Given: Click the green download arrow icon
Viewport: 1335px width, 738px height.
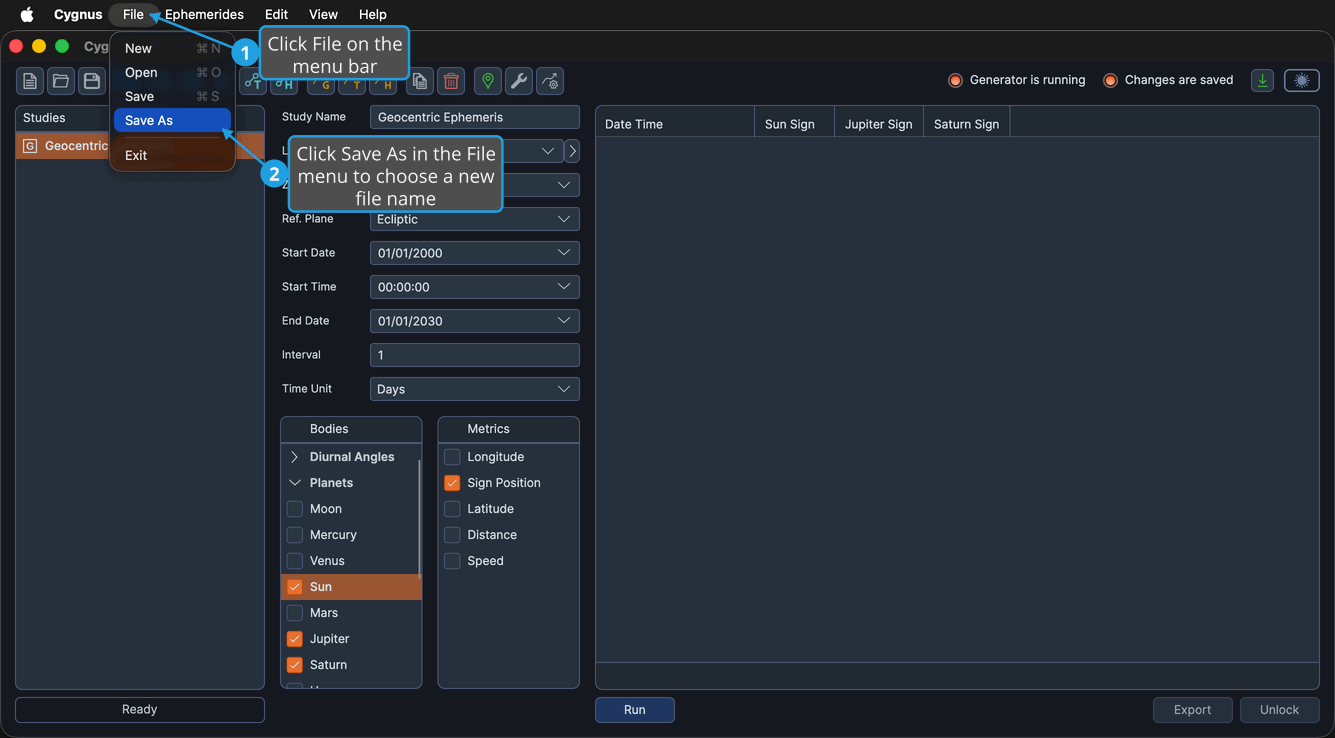Looking at the screenshot, I should (x=1263, y=81).
